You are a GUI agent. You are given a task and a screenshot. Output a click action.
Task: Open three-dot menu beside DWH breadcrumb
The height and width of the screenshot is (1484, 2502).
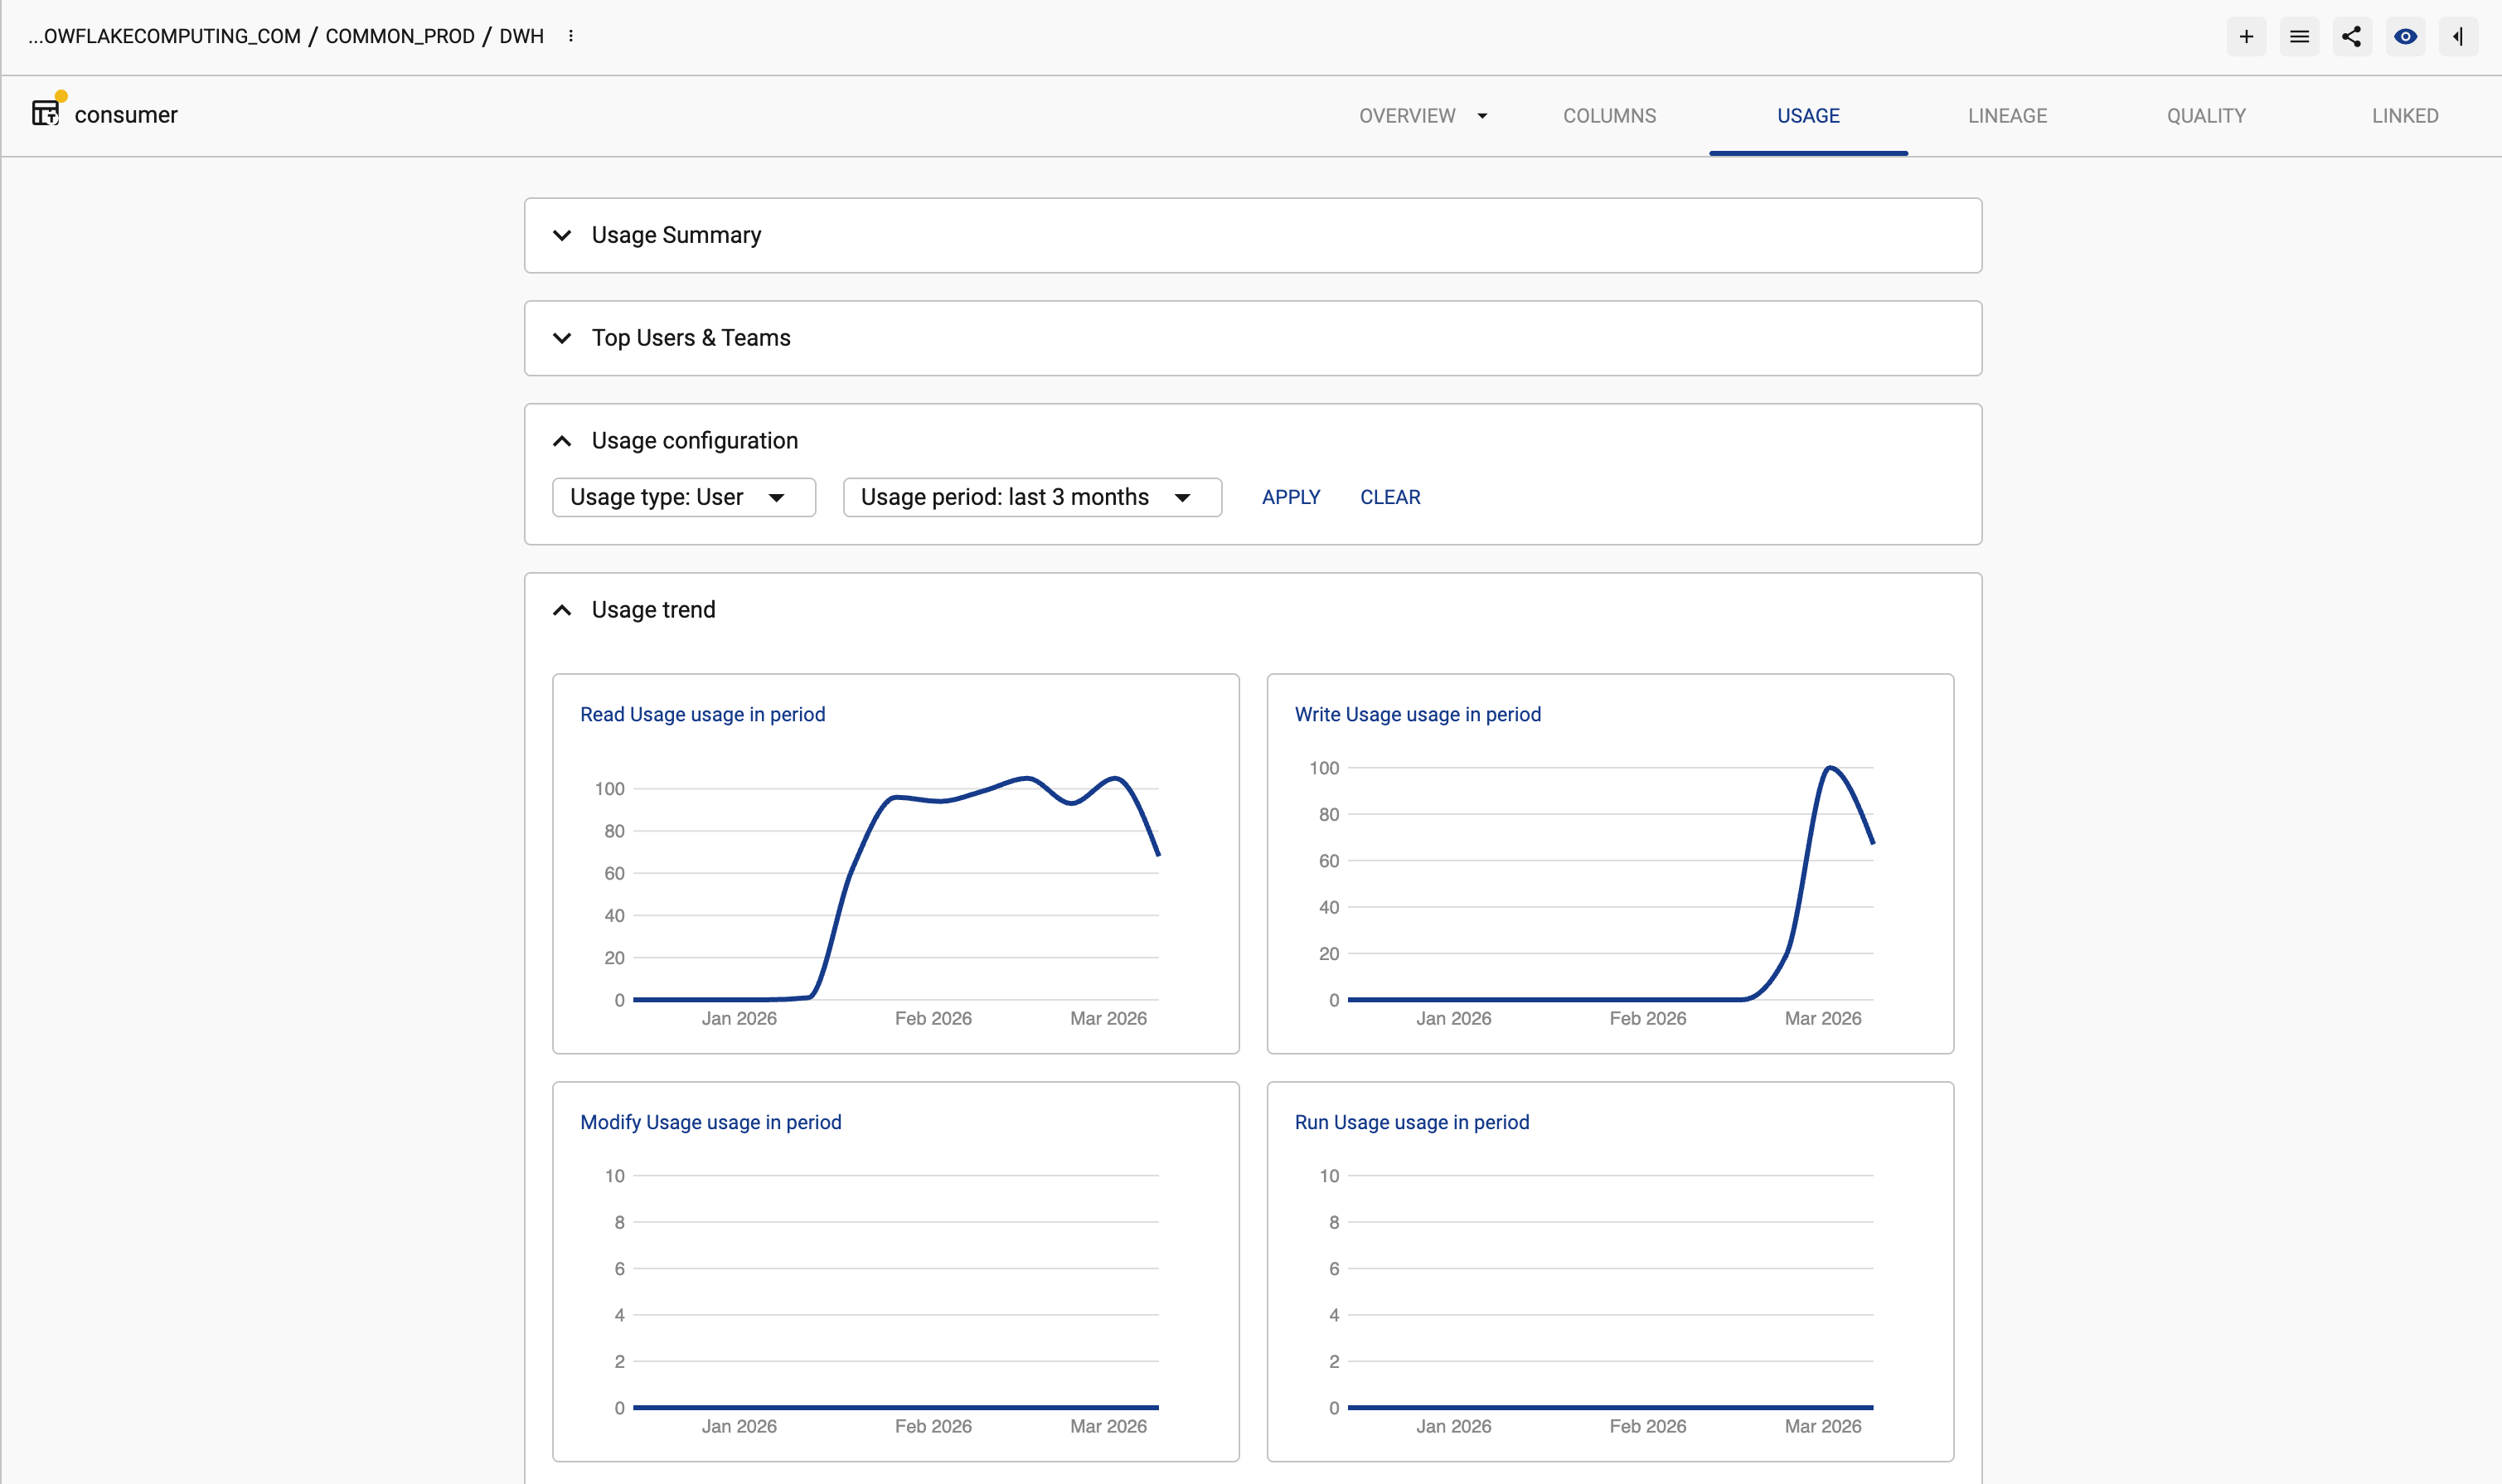[571, 36]
